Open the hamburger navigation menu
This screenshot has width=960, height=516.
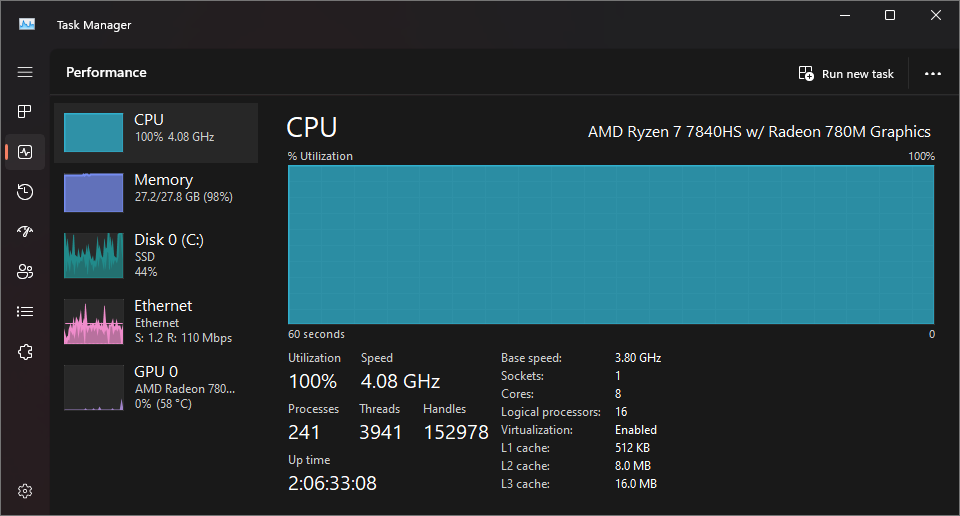click(x=25, y=72)
